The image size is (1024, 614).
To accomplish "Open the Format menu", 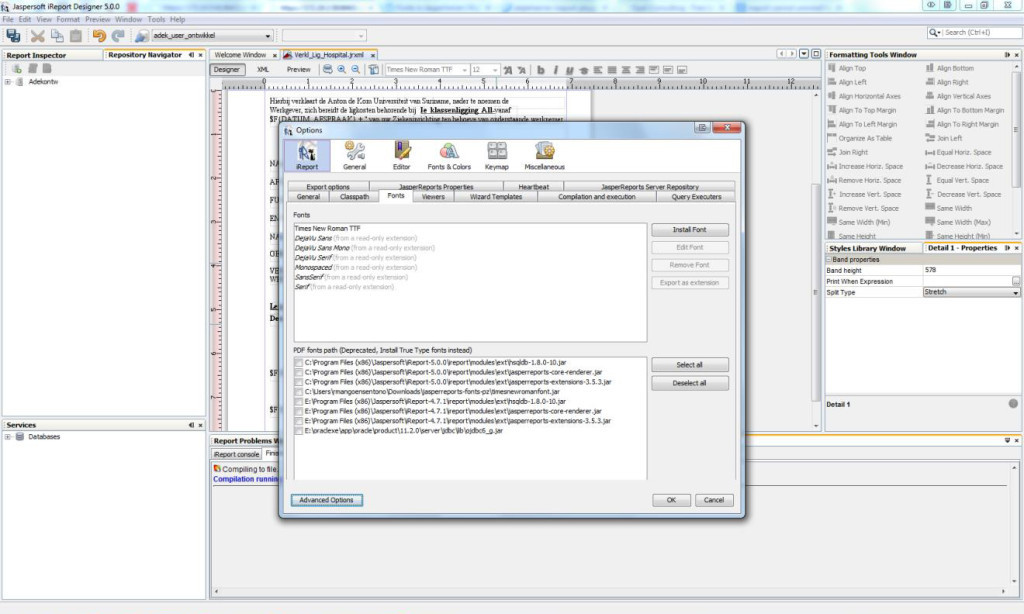I will (68, 20).
